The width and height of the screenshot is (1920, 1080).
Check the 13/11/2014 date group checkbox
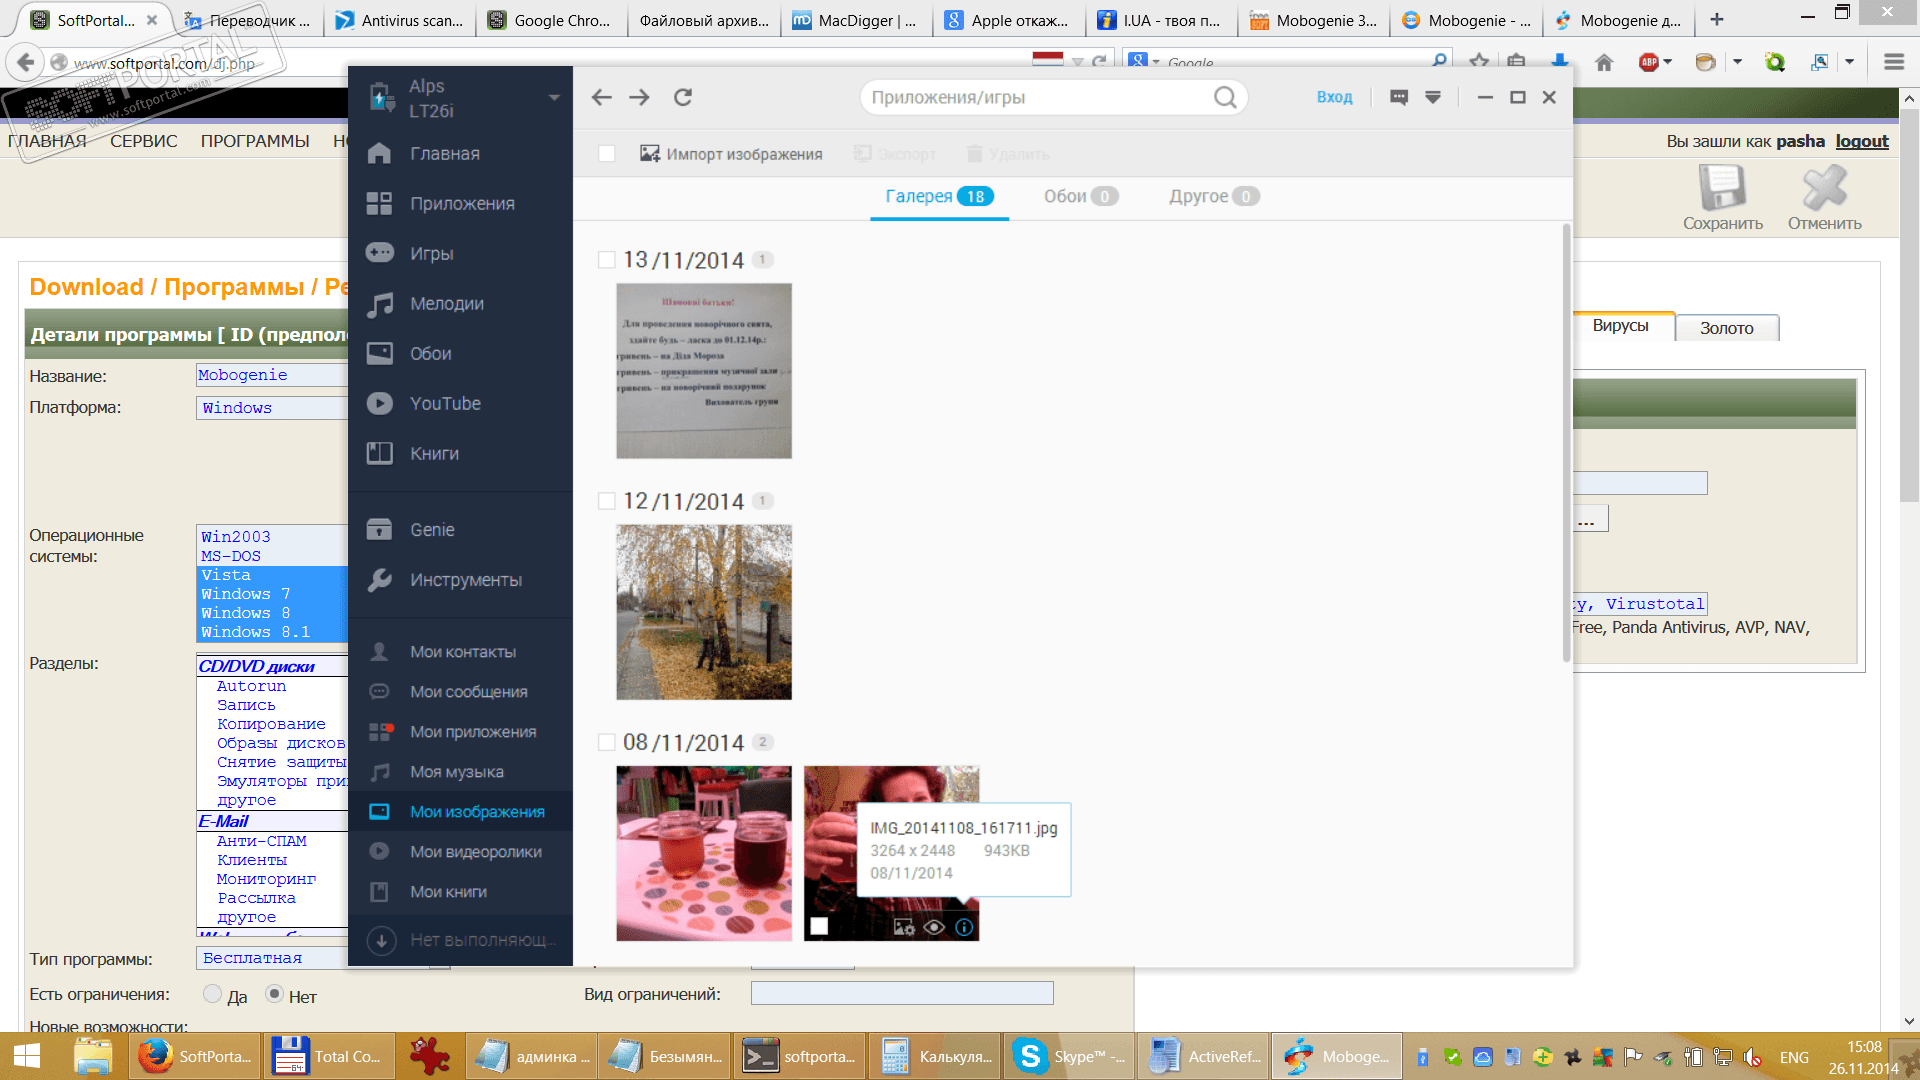(606, 260)
